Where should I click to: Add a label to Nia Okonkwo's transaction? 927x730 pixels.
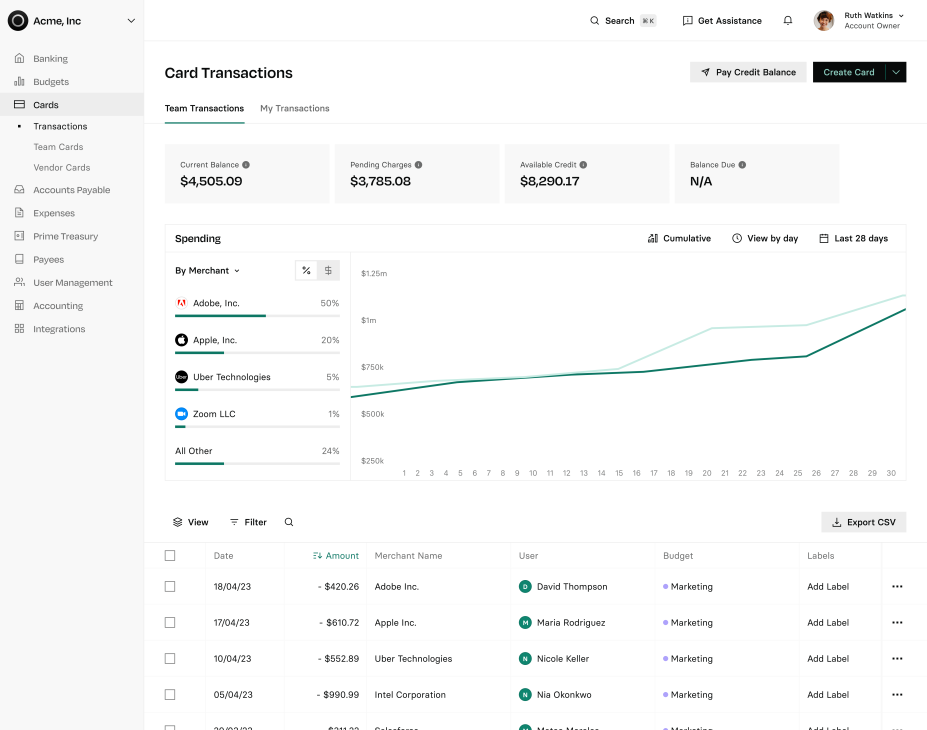[827, 695]
